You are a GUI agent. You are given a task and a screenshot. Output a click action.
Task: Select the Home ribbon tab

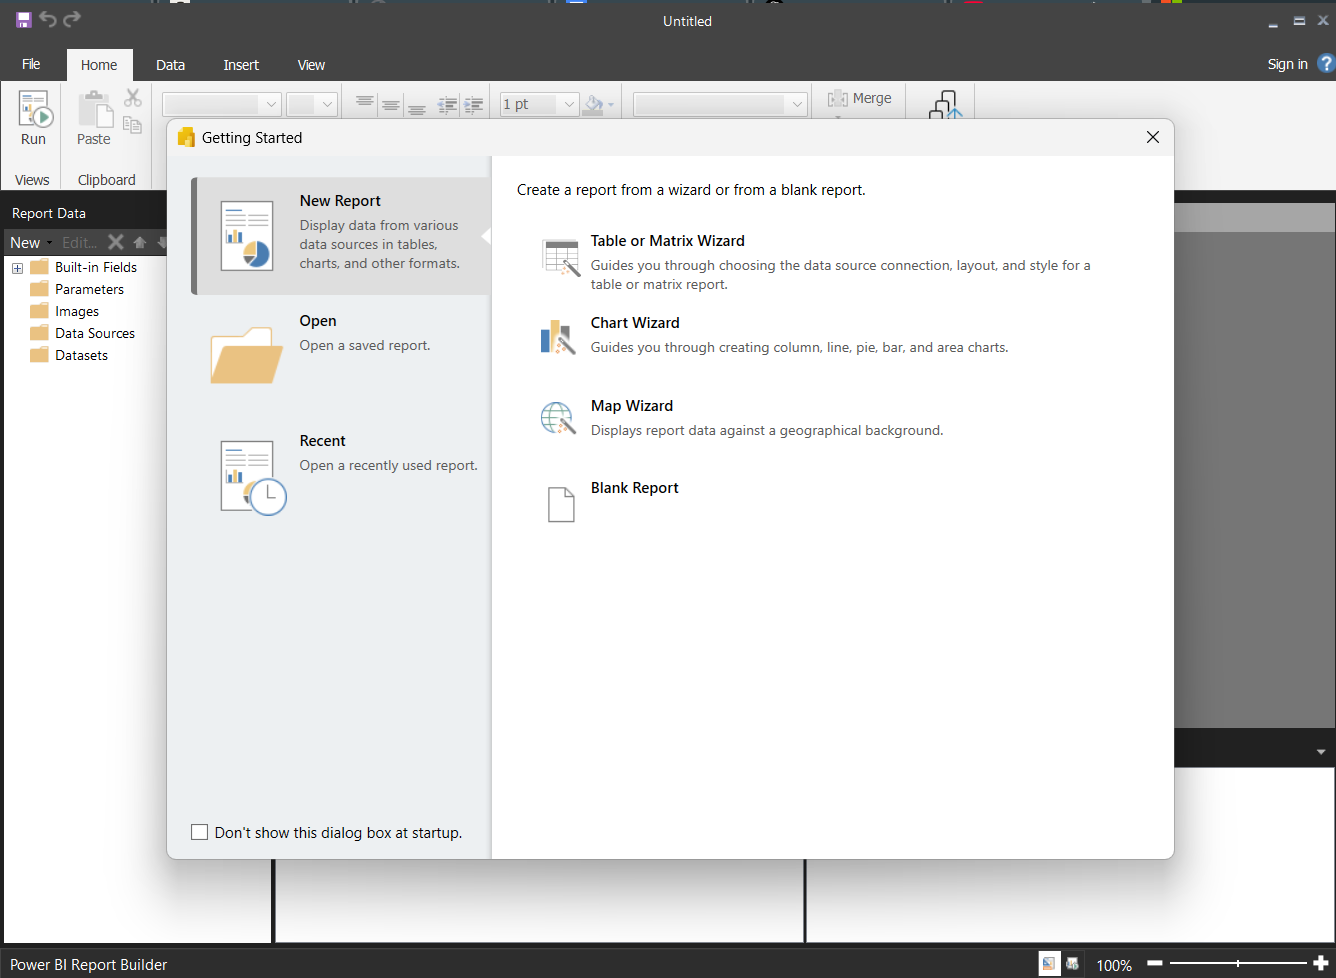point(99,65)
